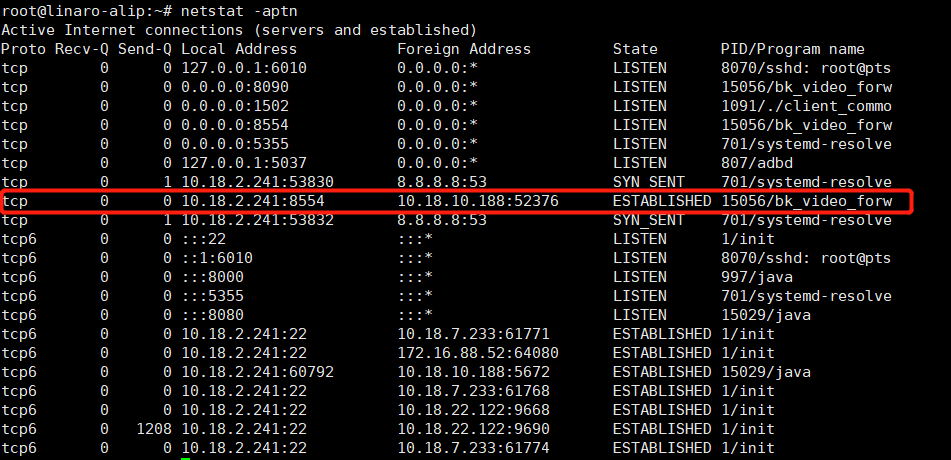Click foreign address 10.18.7.233:61774
The image size is (951, 460).
pos(473,448)
